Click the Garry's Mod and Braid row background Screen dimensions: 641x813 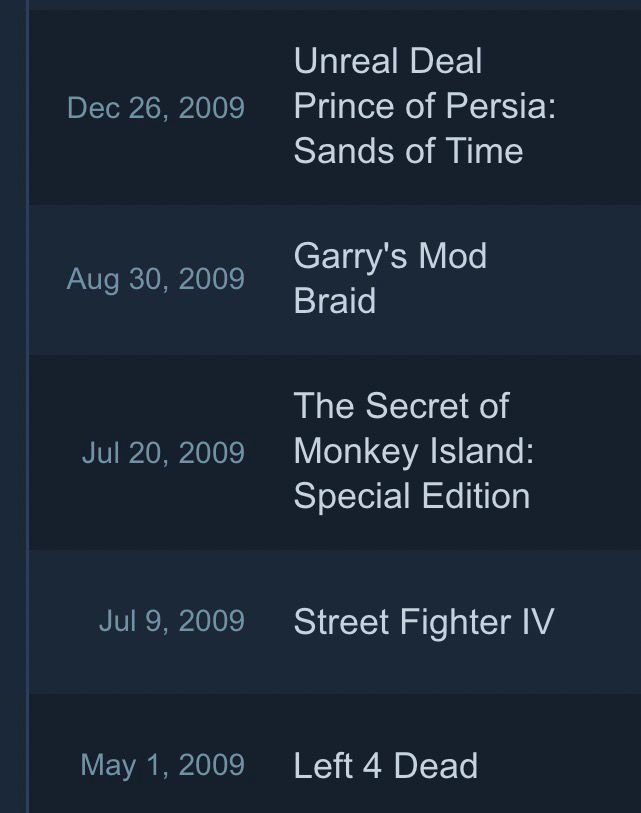[335, 280]
